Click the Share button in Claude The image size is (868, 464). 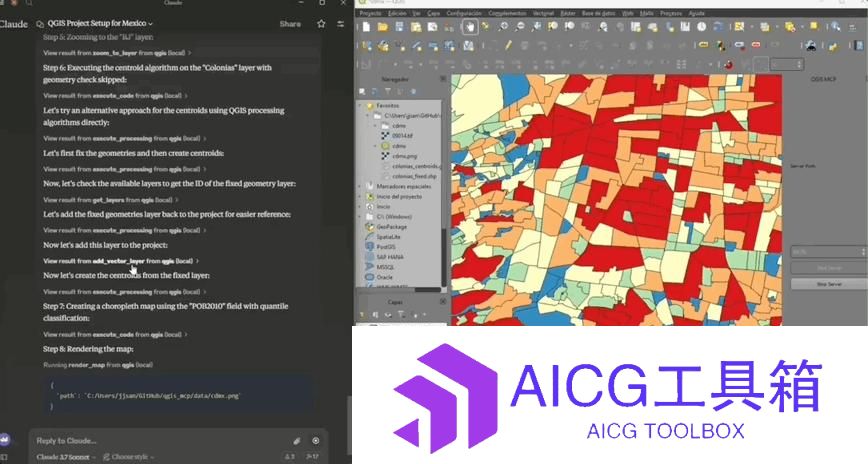[x=290, y=24]
